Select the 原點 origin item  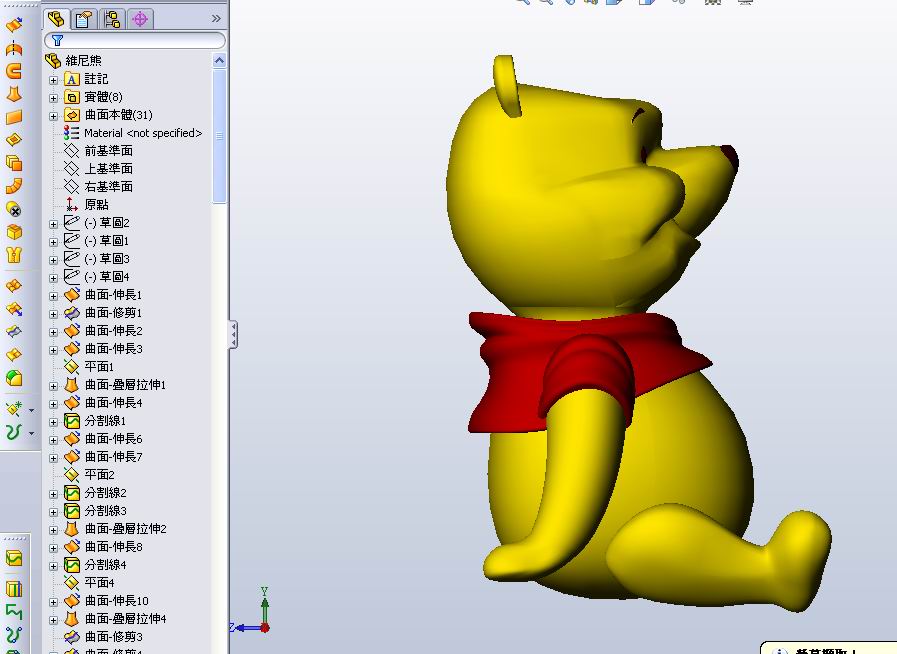(x=97, y=203)
